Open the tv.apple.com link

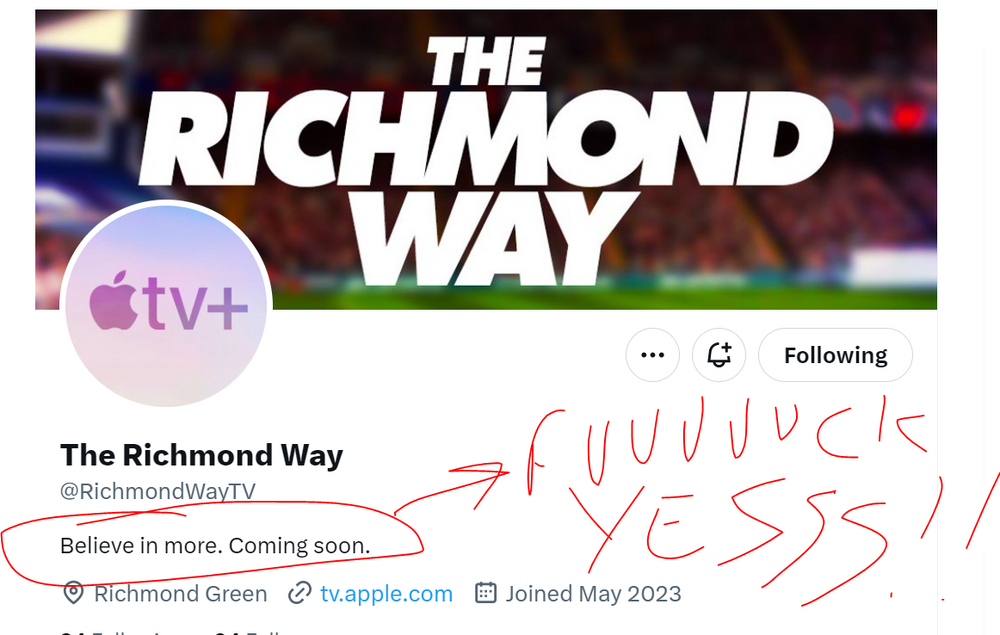(386, 594)
